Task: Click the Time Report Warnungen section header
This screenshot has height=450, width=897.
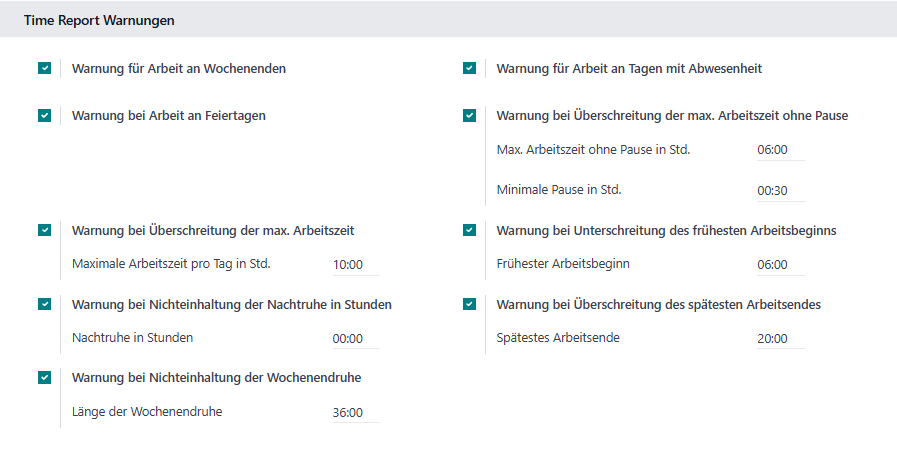Action: pyautogui.click(x=99, y=21)
